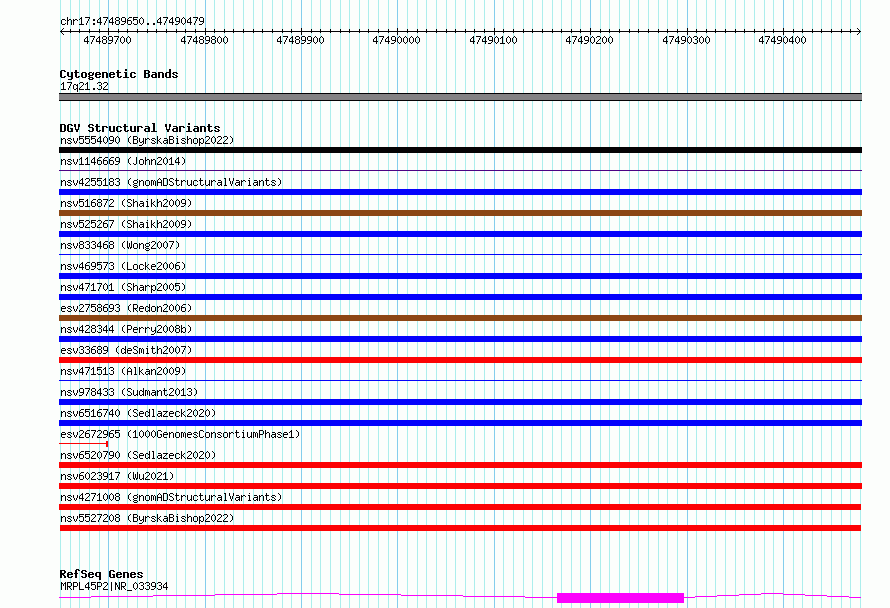The height and width of the screenshot is (608, 890).
Task: Select the short red esv2672965 variant segment
Action: pos(83,443)
